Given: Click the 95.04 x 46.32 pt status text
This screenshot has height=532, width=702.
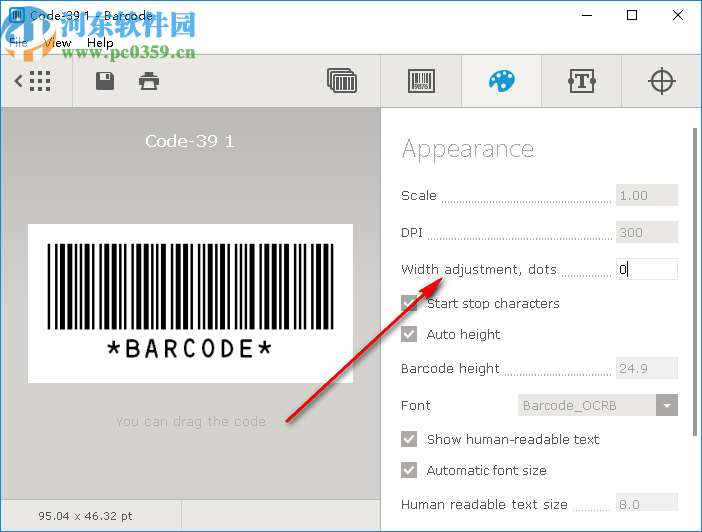Looking at the screenshot, I should (x=85, y=516).
